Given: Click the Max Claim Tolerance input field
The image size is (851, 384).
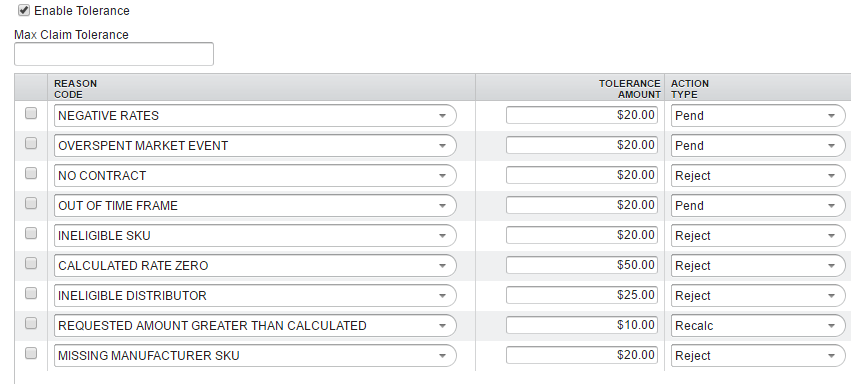Looking at the screenshot, I should (114, 54).
